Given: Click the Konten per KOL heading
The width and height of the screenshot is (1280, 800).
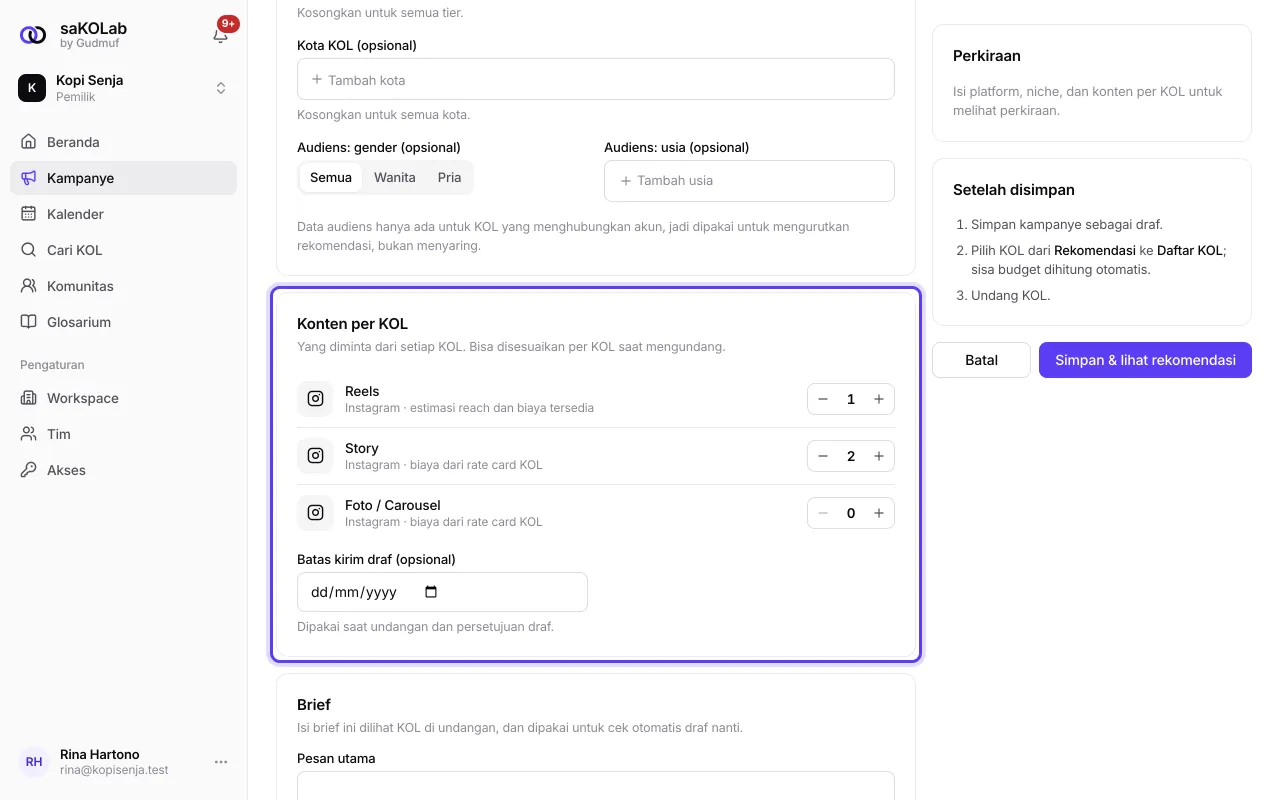Looking at the screenshot, I should tap(352, 324).
